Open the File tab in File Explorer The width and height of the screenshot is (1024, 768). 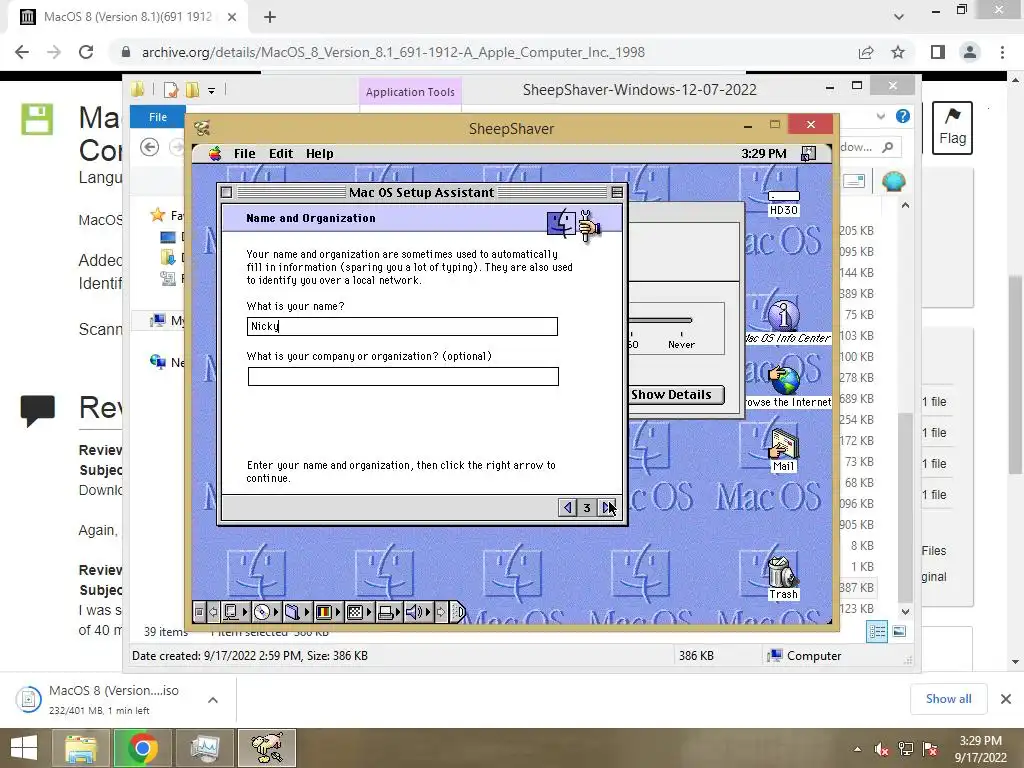pyautogui.click(x=158, y=117)
